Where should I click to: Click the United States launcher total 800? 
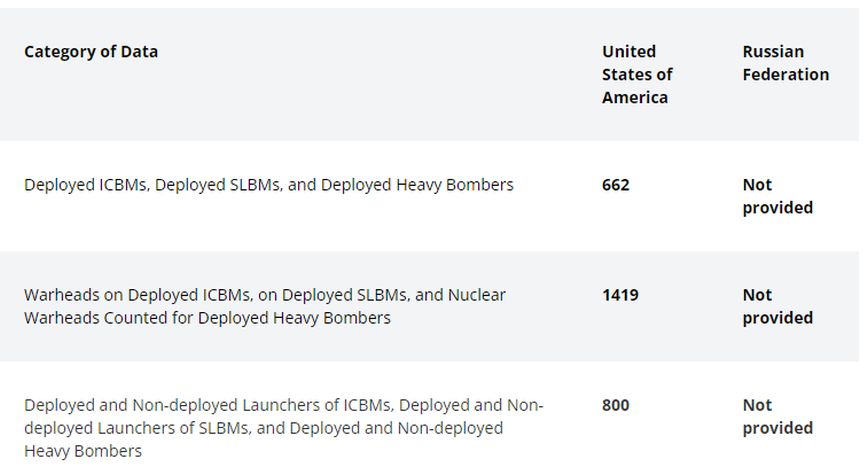pyautogui.click(x=616, y=405)
